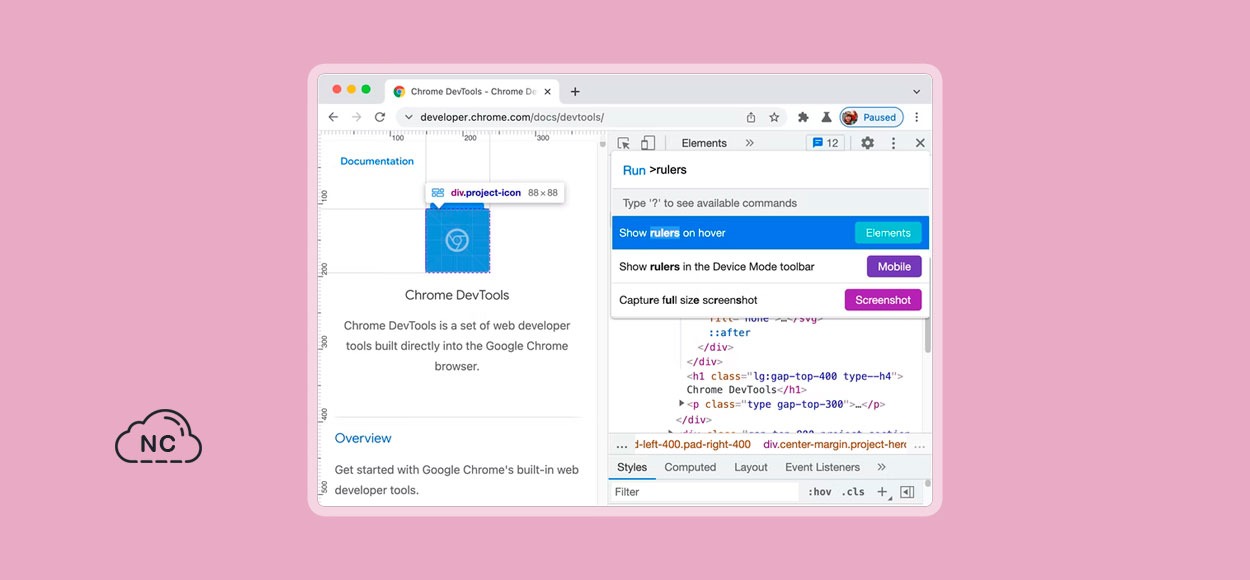Open DevTools settings gear
This screenshot has height=580, width=1250.
867,143
